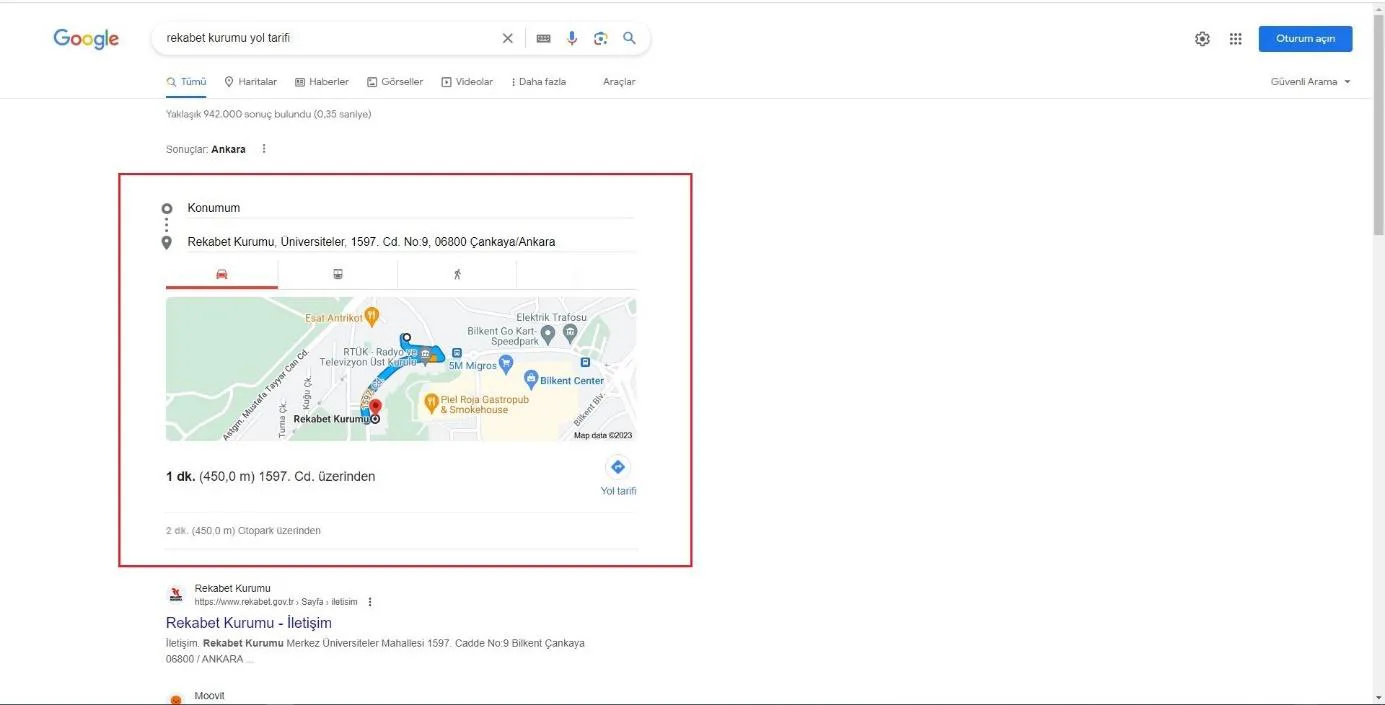Click the Moovit result favicon

(x=176, y=699)
